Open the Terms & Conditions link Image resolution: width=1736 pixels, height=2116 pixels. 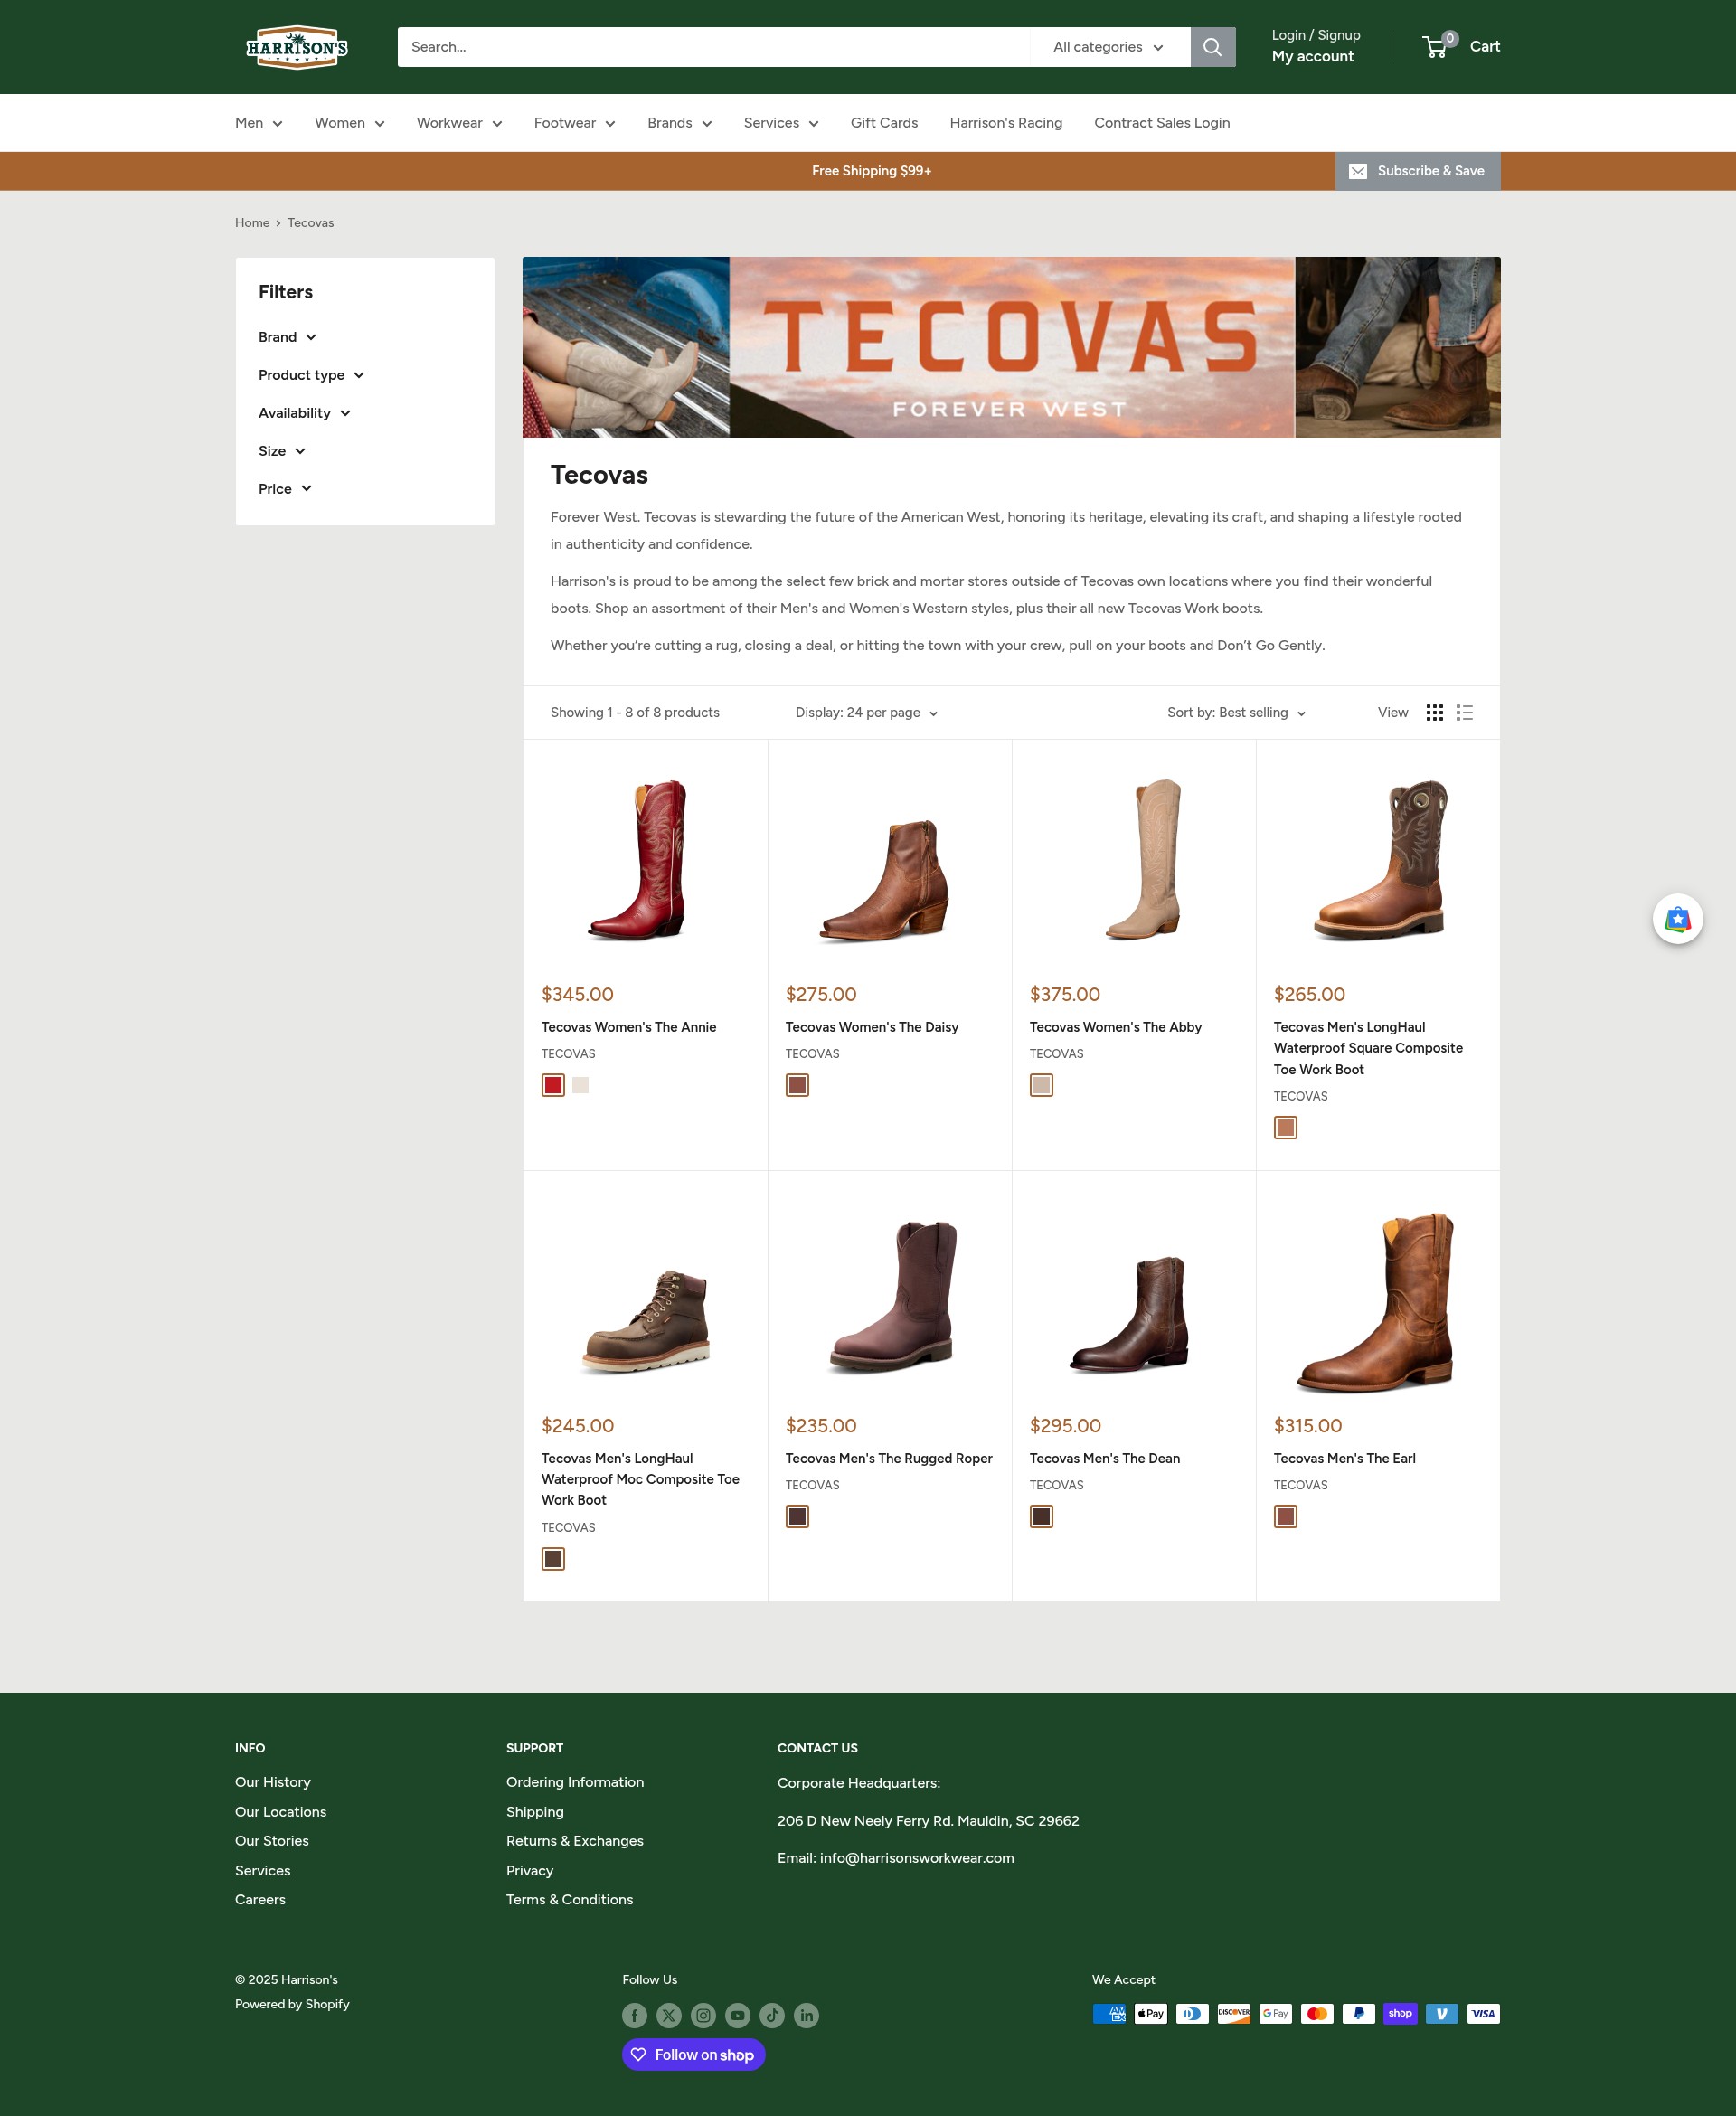click(569, 1900)
